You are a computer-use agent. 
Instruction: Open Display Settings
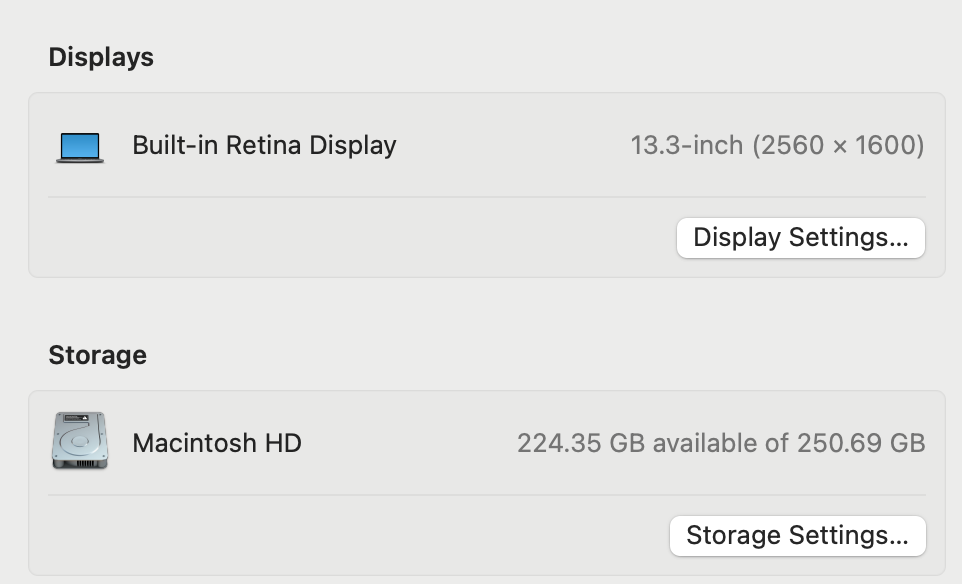pos(800,237)
